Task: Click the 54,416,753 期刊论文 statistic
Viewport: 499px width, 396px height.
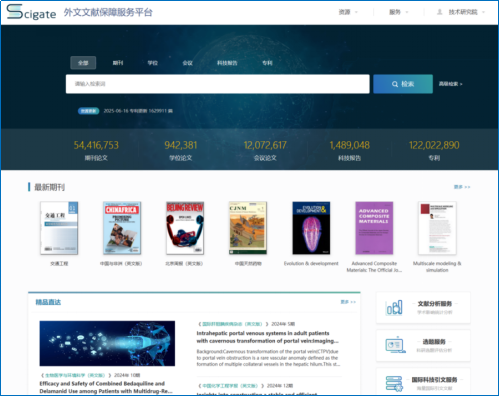Action: tap(96, 151)
